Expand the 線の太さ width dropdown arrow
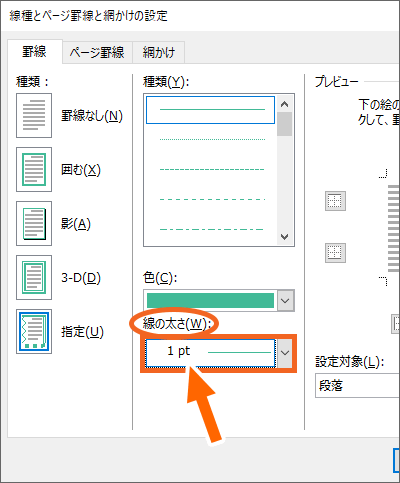This screenshot has width=400, height=483. click(x=285, y=353)
